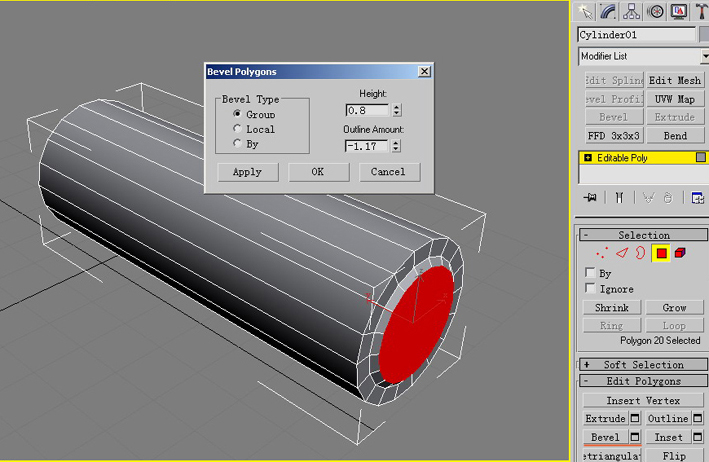This screenshot has width=709, height=462.
Task: Open the Outline settings box icon
Action: (x=698, y=419)
